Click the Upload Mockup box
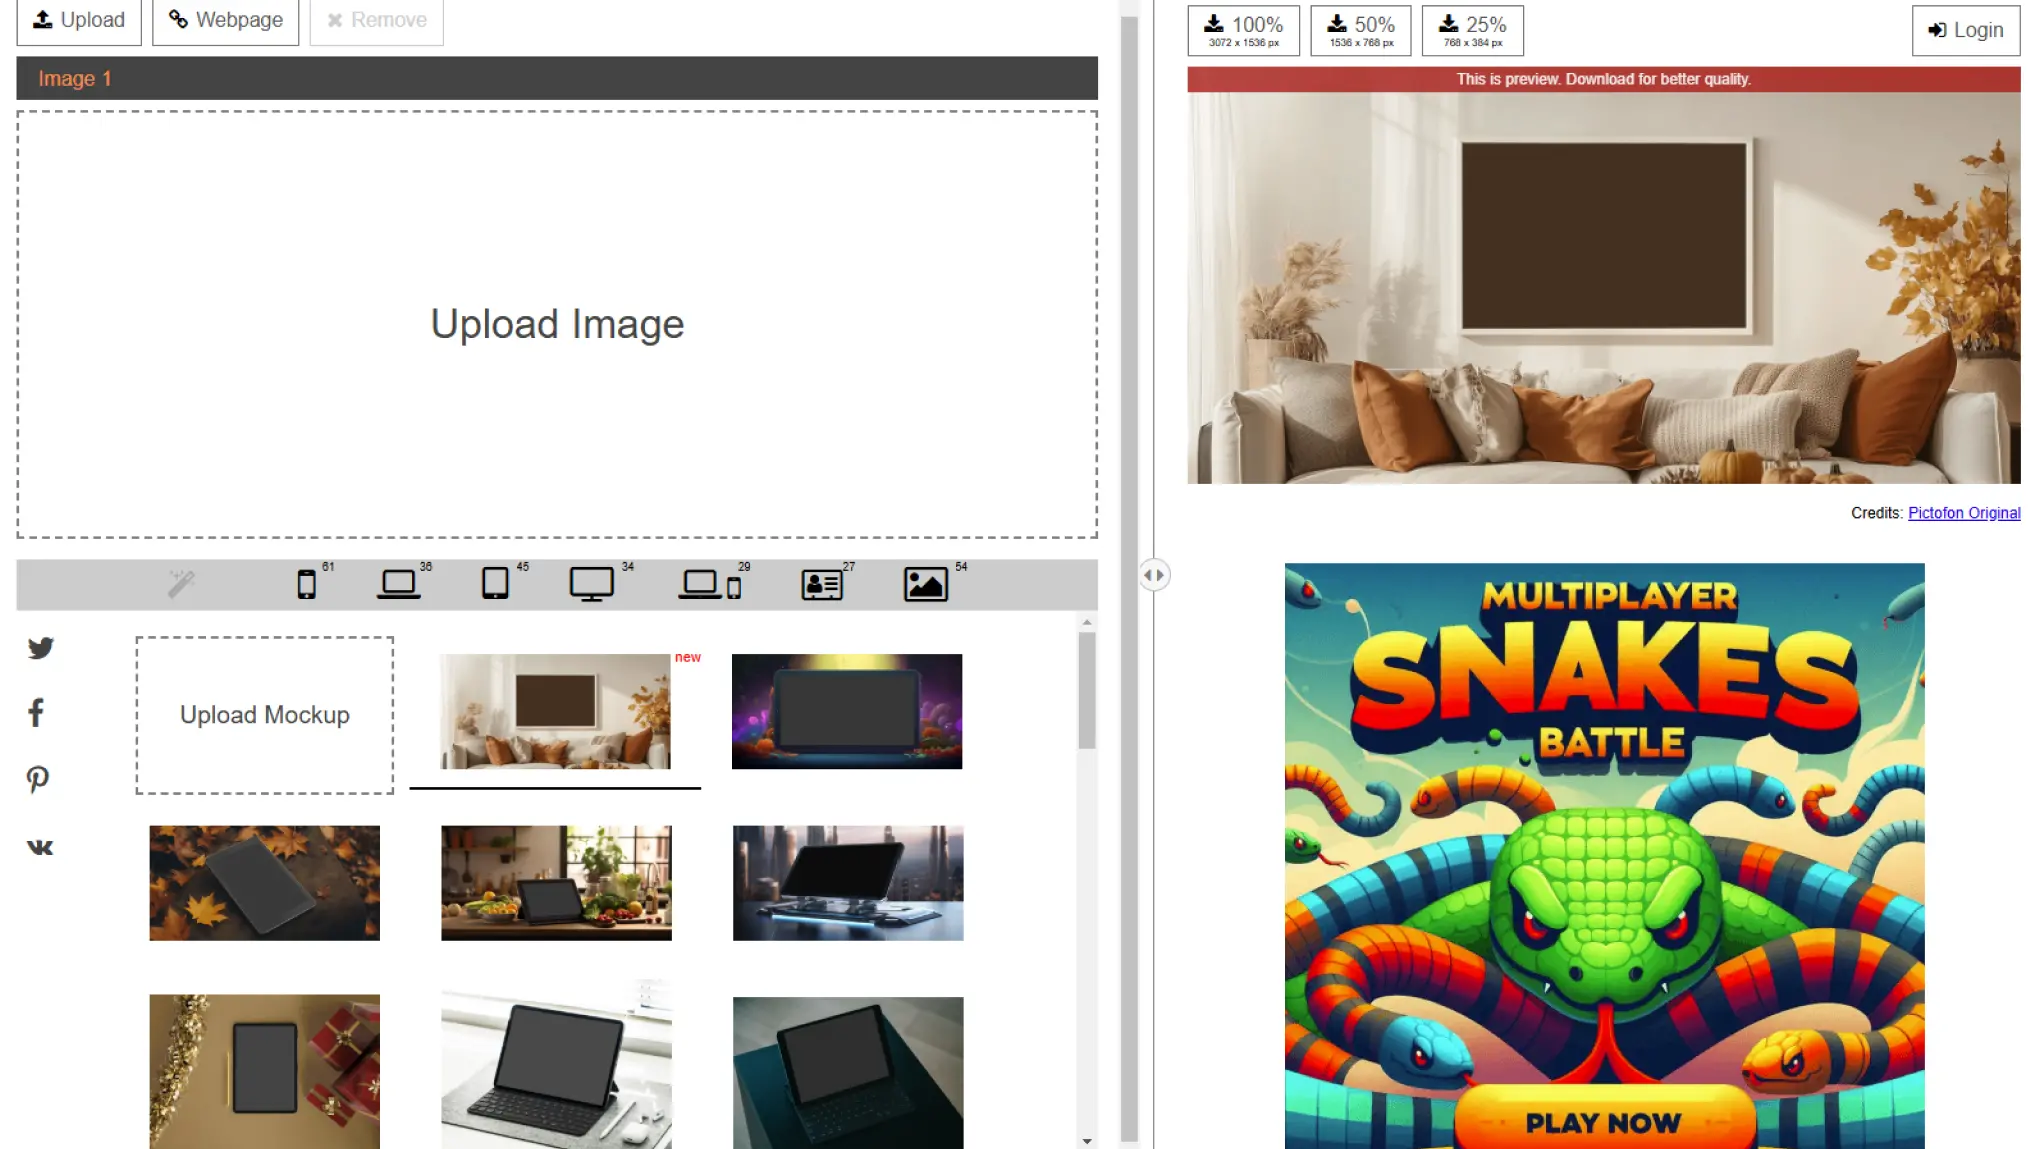Screen dimensions: 2041x1149 coord(265,715)
